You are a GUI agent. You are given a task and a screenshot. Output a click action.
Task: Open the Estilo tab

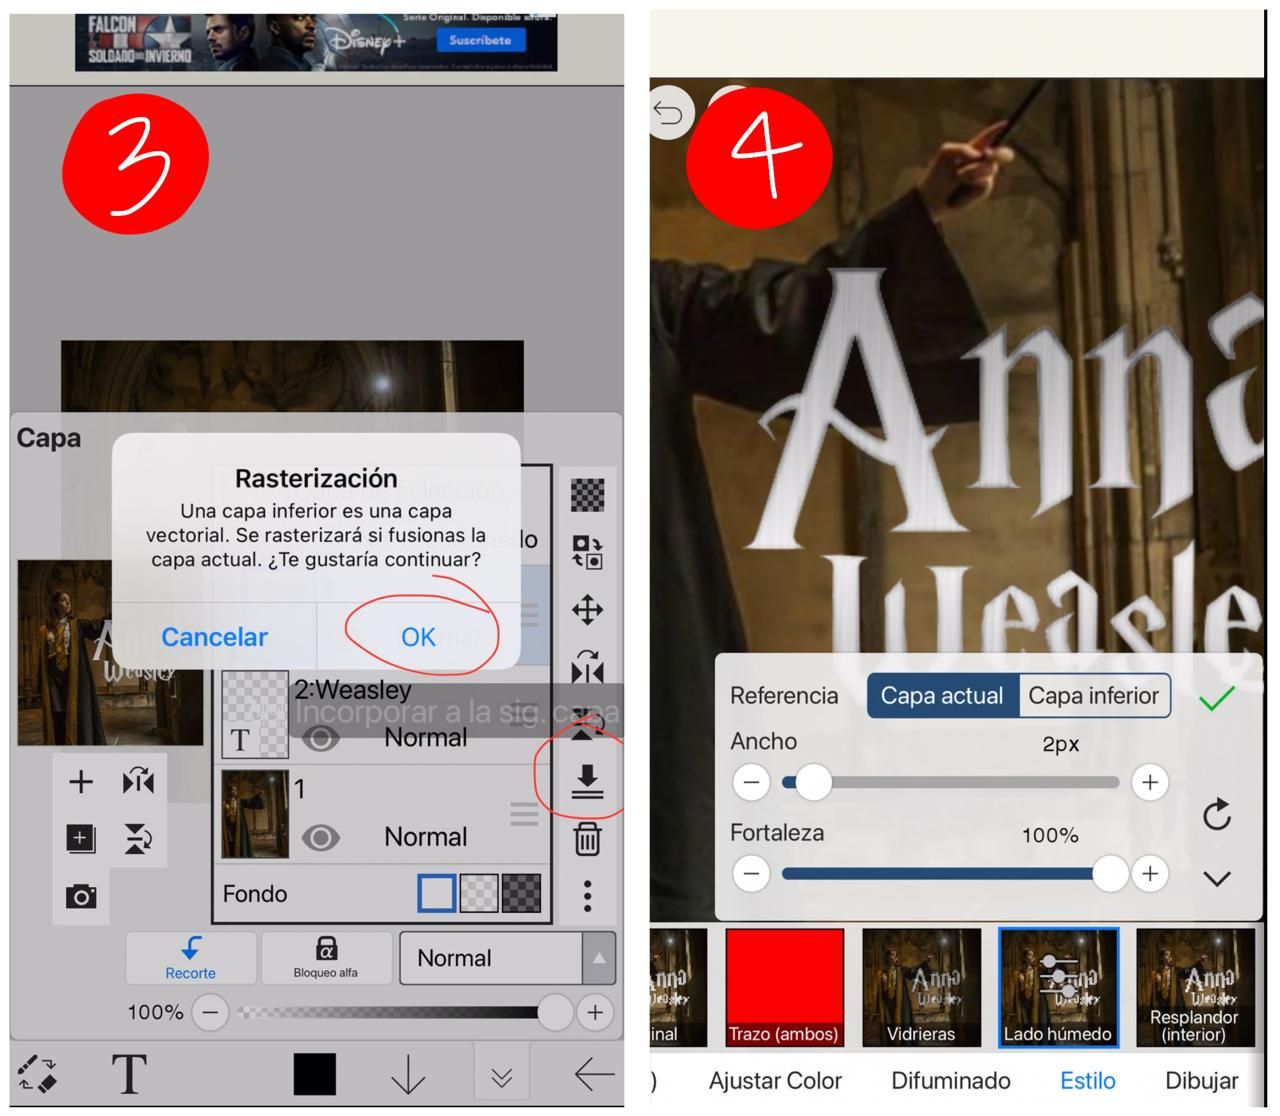[x=1088, y=1081]
